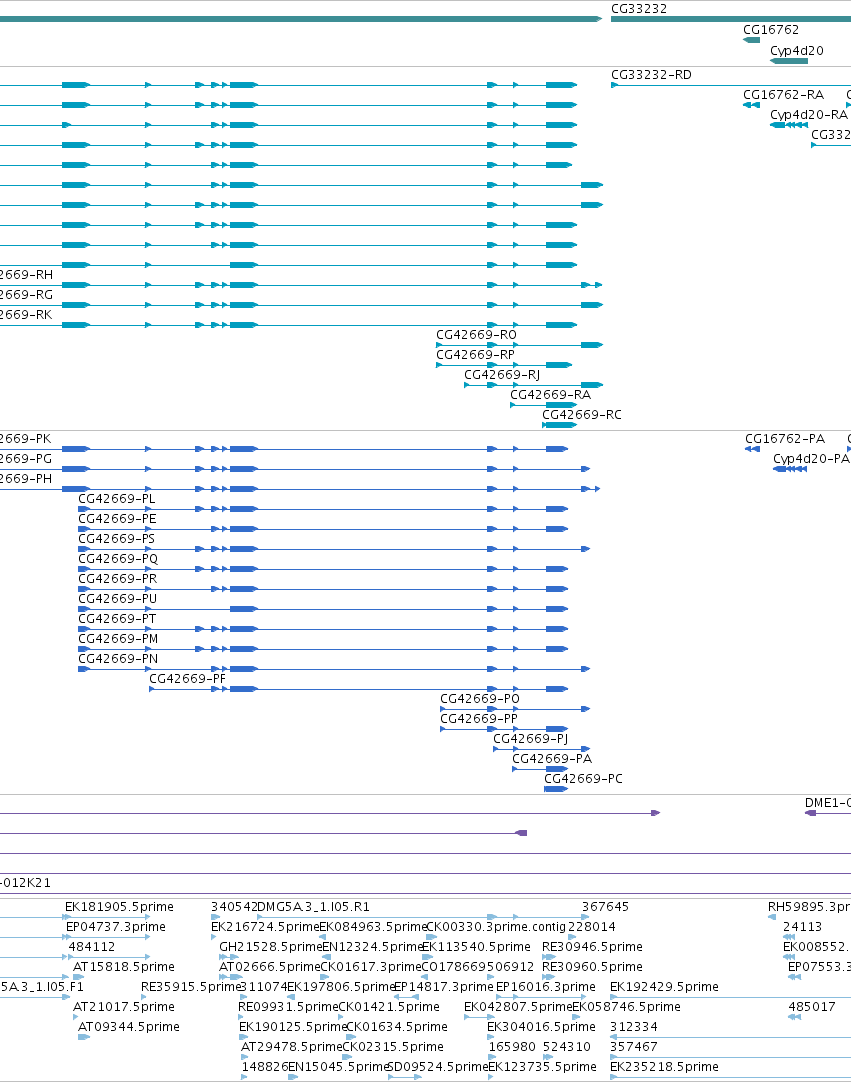Viewport: 851px width, 1082px height.
Task: Click EST label 484112
Action: tap(92, 947)
